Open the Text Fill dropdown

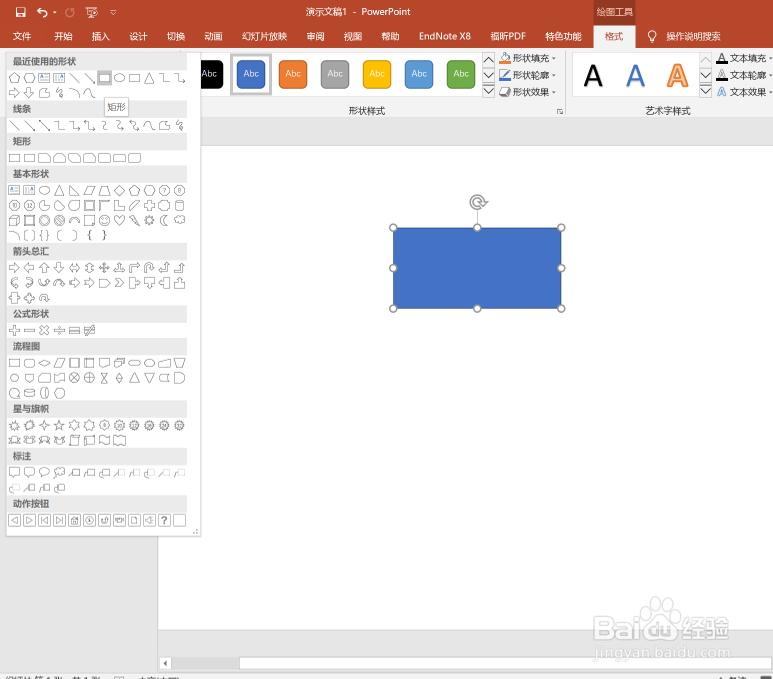coord(744,58)
